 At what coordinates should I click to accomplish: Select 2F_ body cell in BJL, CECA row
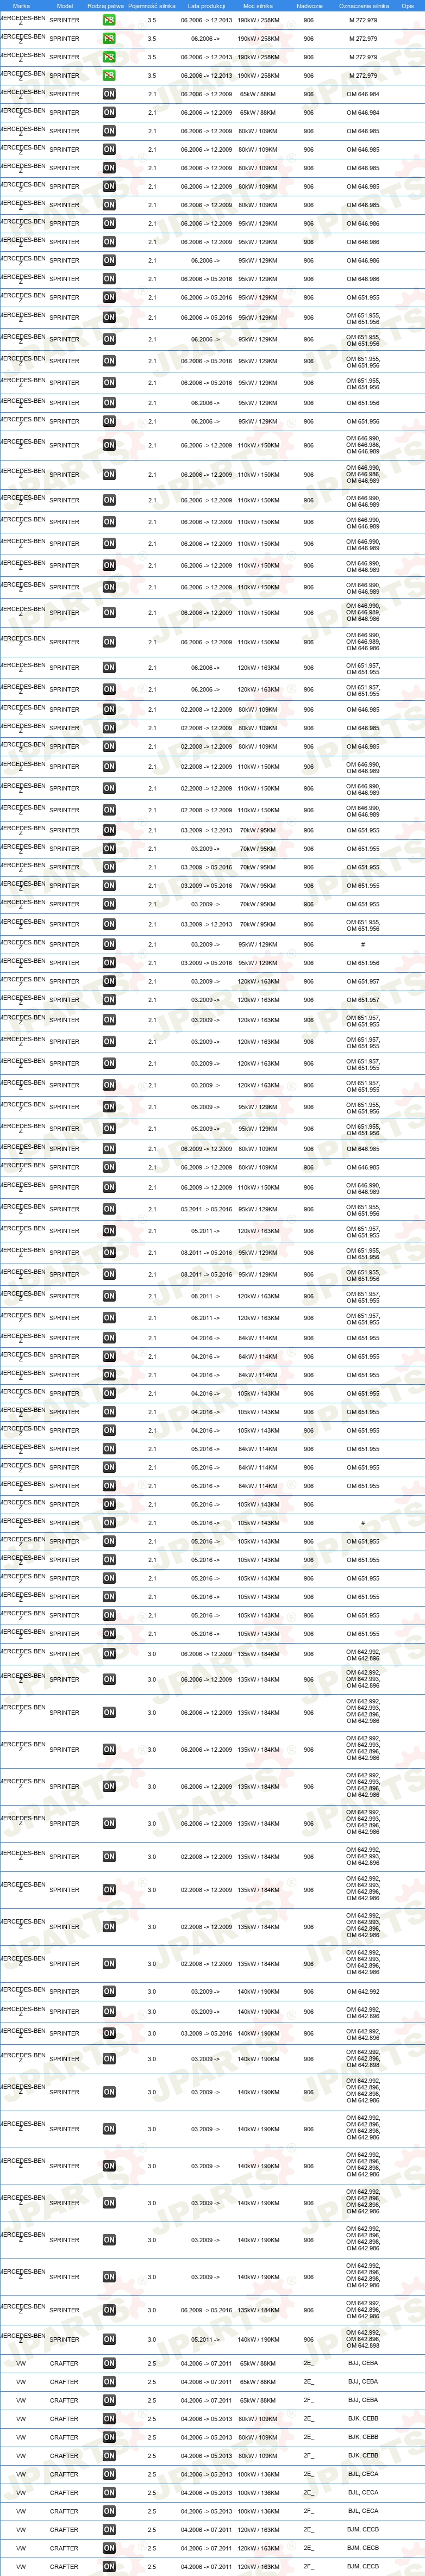(x=308, y=2511)
